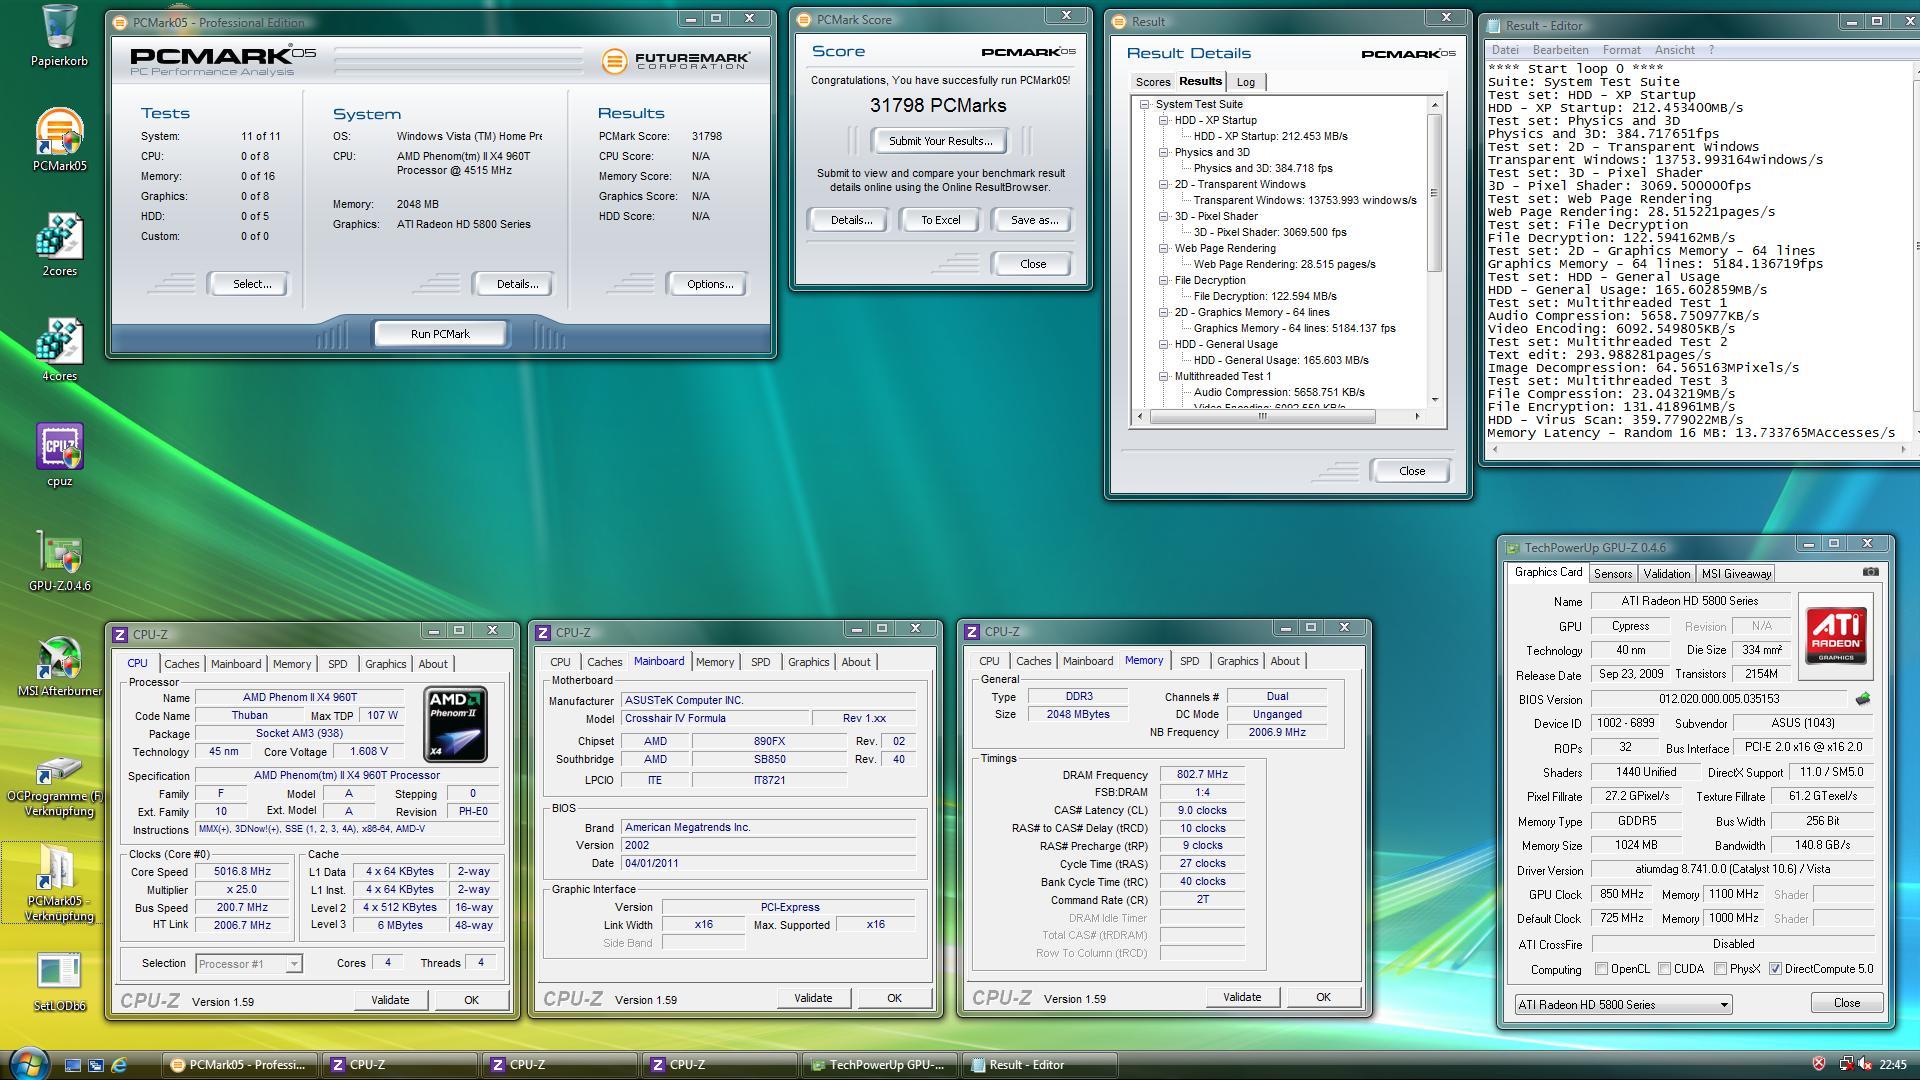
Task: Collapse the Physics and 3D node
Action: point(1164,152)
